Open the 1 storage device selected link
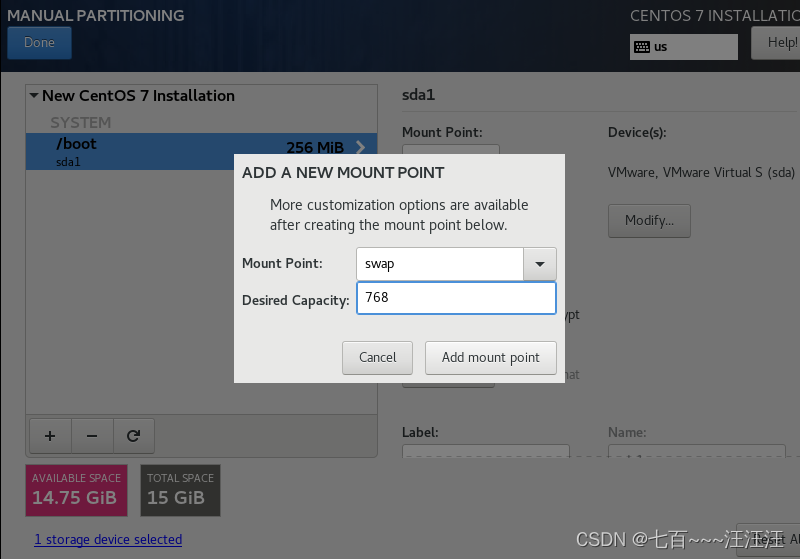Screen dimensions: 800x559 point(108,540)
